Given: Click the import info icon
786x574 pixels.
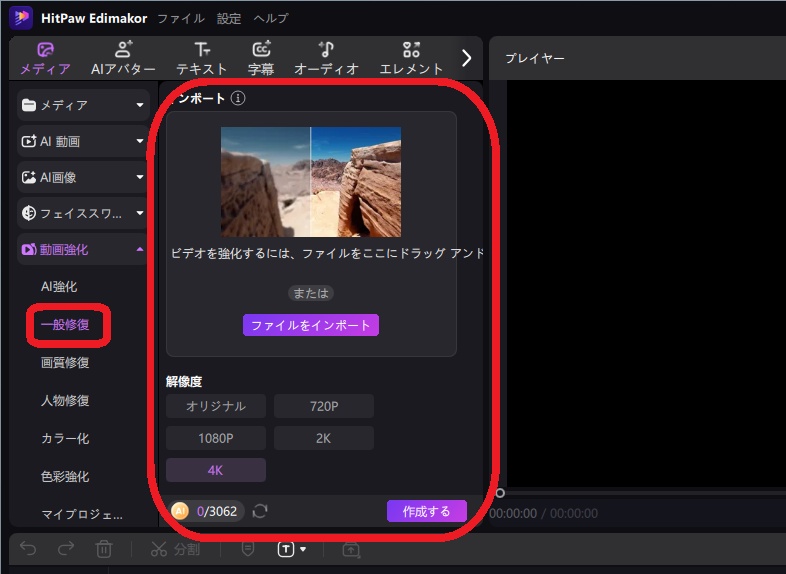Looking at the screenshot, I should [x=238, y=98].
